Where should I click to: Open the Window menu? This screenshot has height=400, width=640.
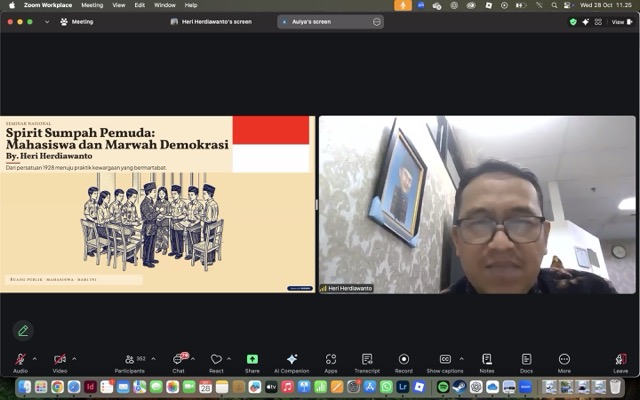[165, 5]
